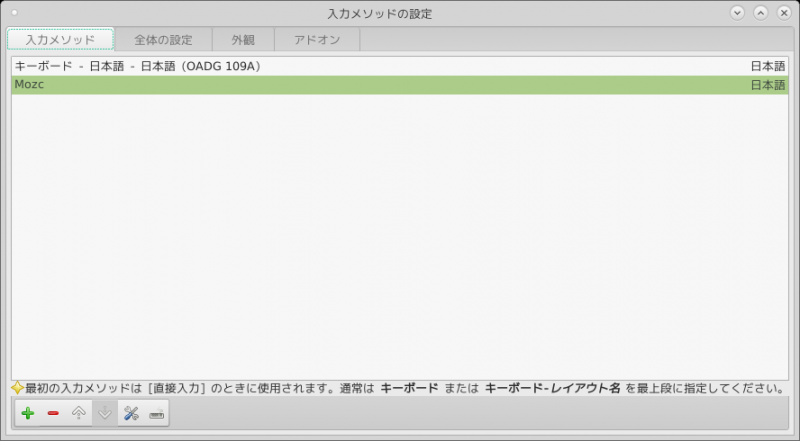The width and height of the screenshot is (800, 441).
Task: Remove selected input method with minus icon
Action: pyautogui.click(x=53, y=413)
